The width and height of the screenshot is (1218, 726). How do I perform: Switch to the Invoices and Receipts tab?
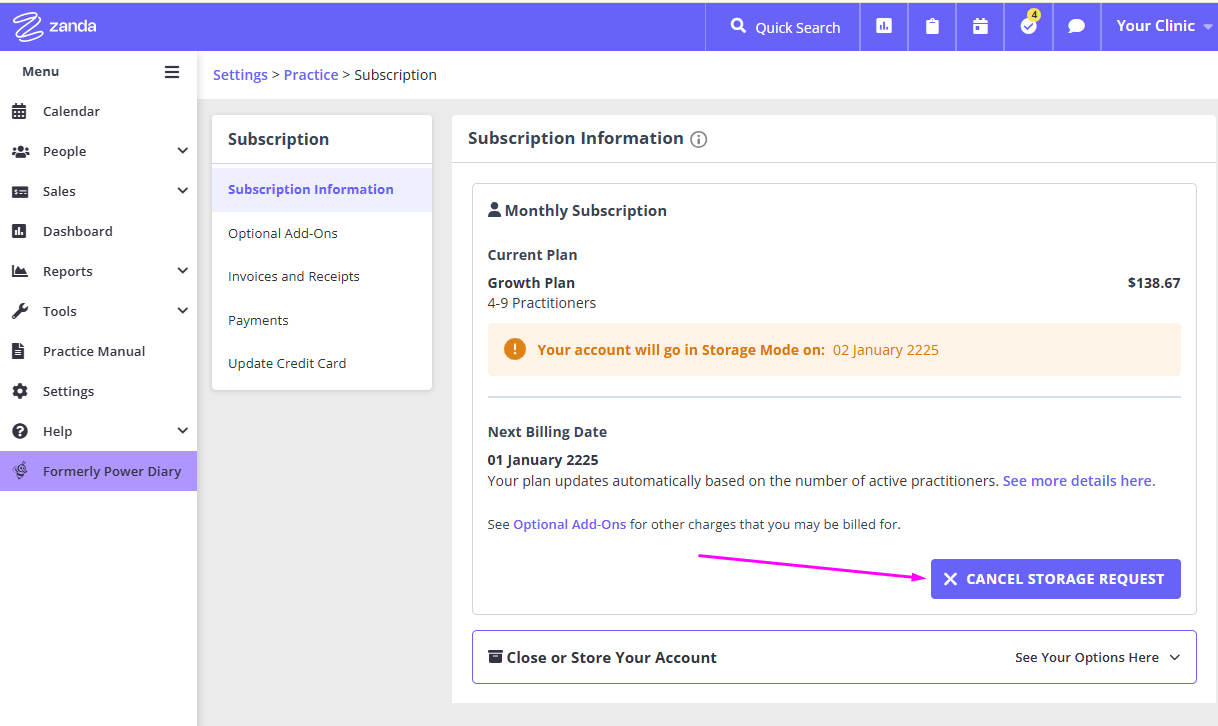[293, 276]
